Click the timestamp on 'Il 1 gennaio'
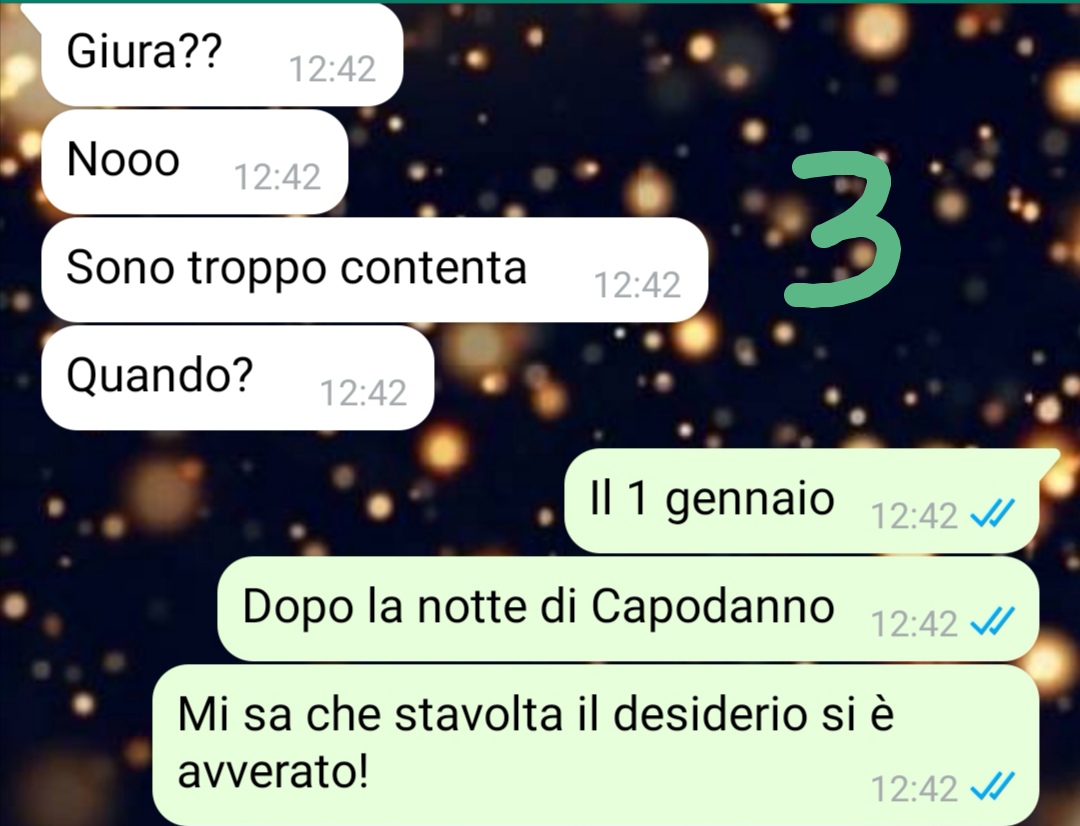The image size is (1080, 826). click(x=914, y=515)
